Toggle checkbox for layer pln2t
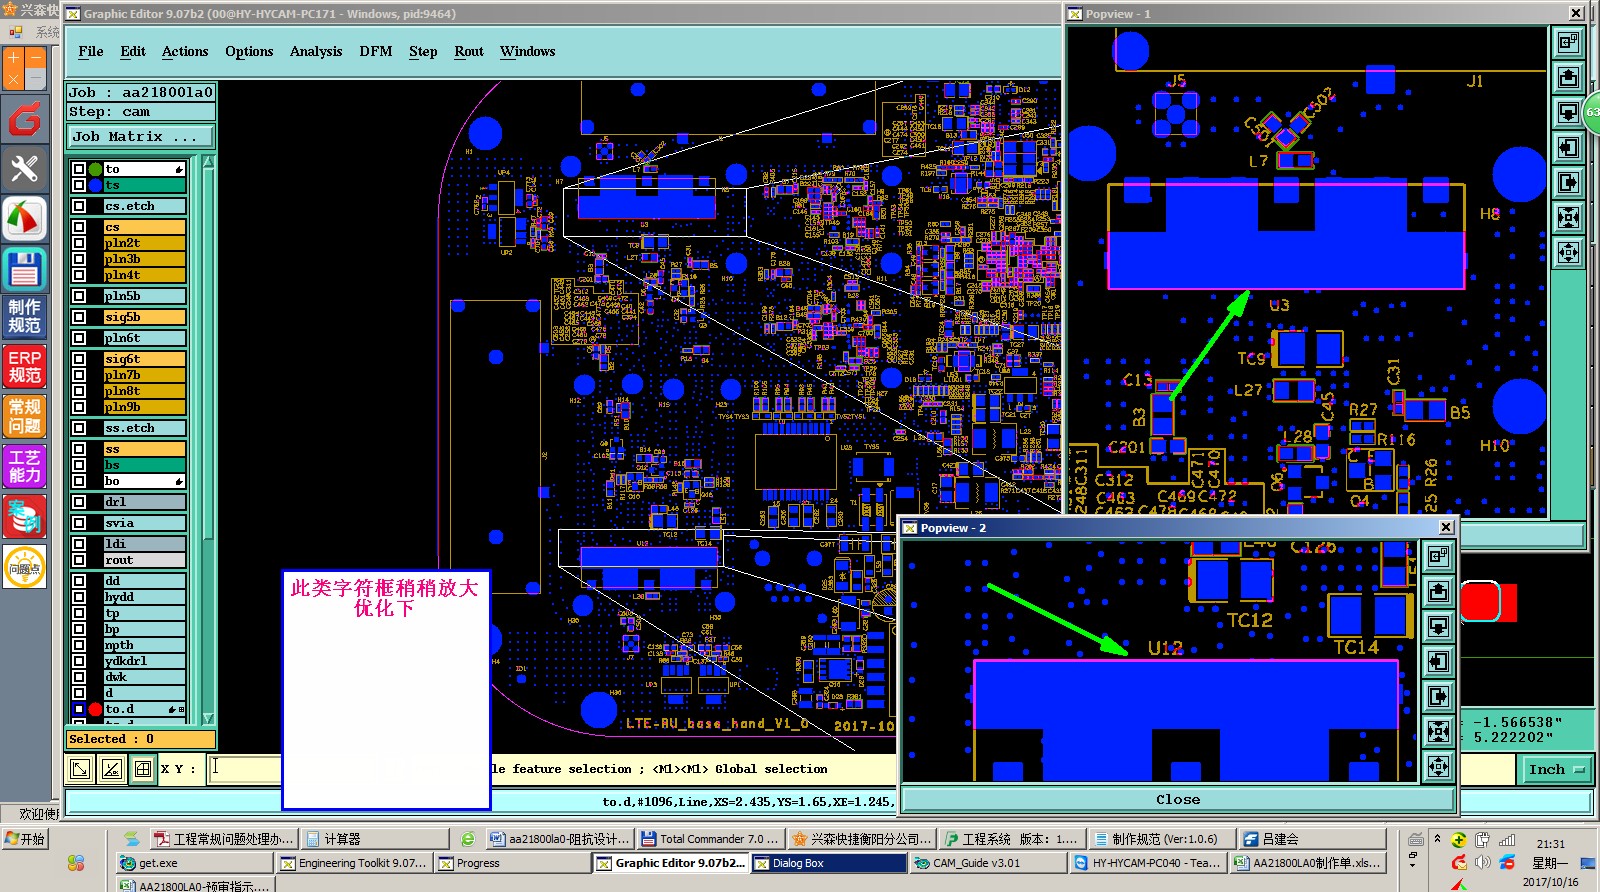Image resolution: width=1600 pixels, height=892 pixels. pyautogui.click(x=79, y=243)
